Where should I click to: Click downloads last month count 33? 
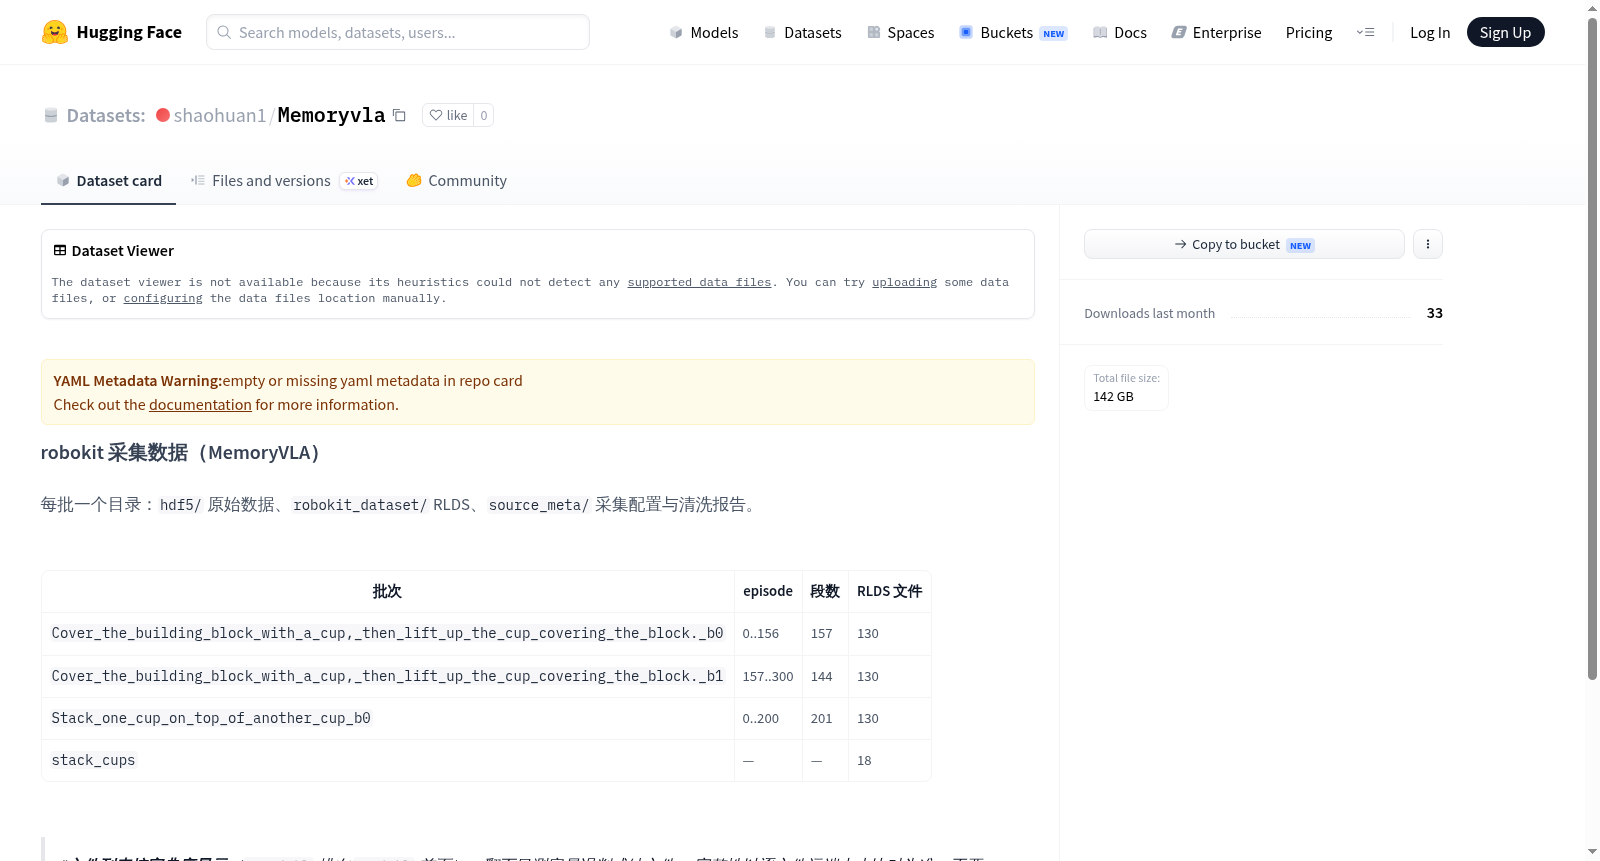click(x=1435, y=313)
